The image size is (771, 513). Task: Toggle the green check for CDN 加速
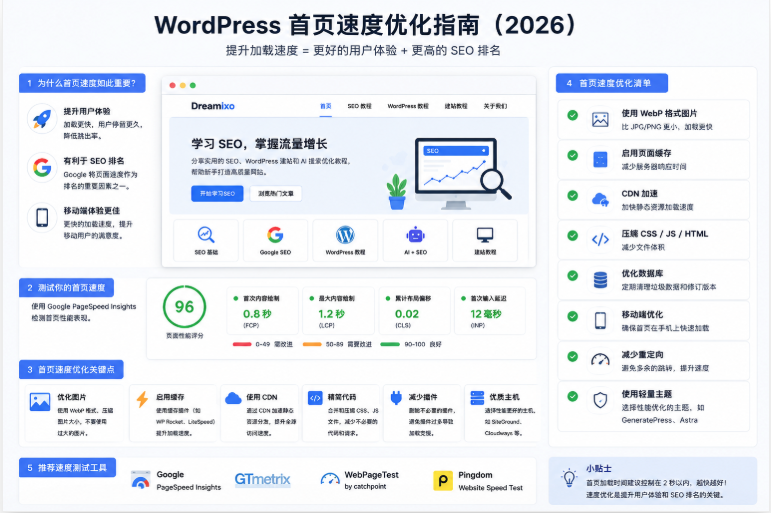click(572, 195)
